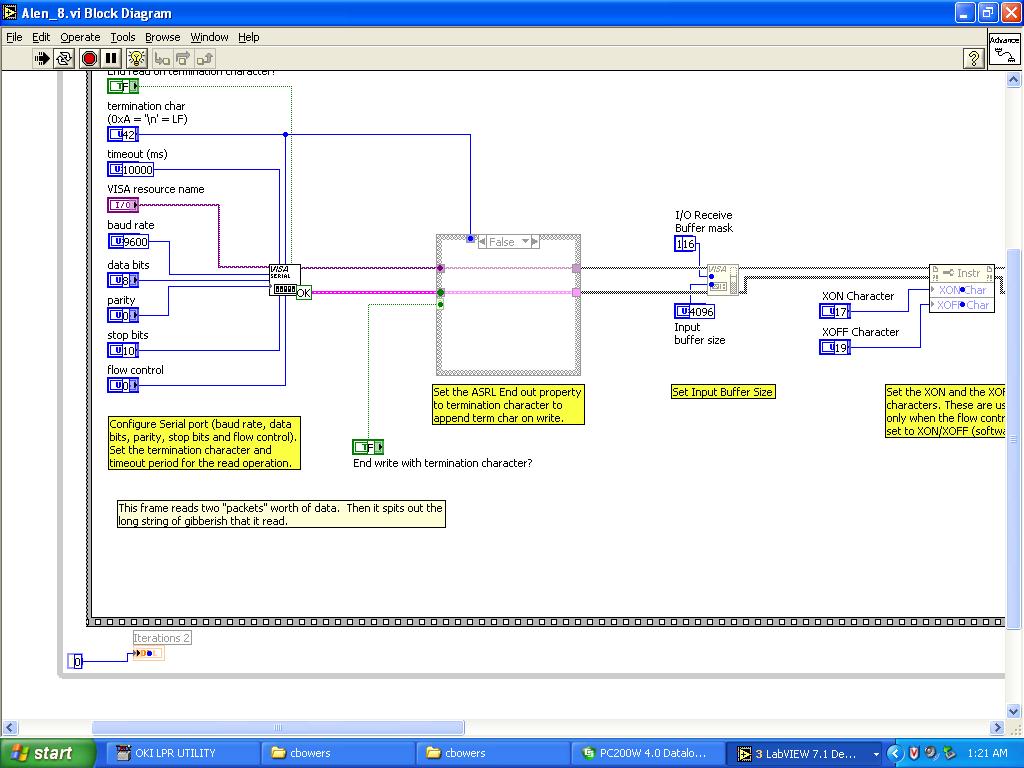Select the VISA Set Buffer Size node
The image size is (1024, 768).
tap(722, 280)
